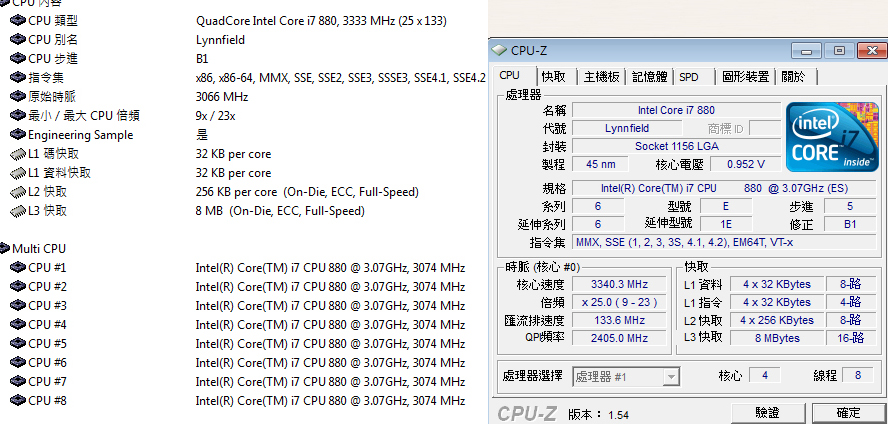Click the memory icon beside L2 快取
The width and height of the screenshot is (888, 424).
coord(18,192)
